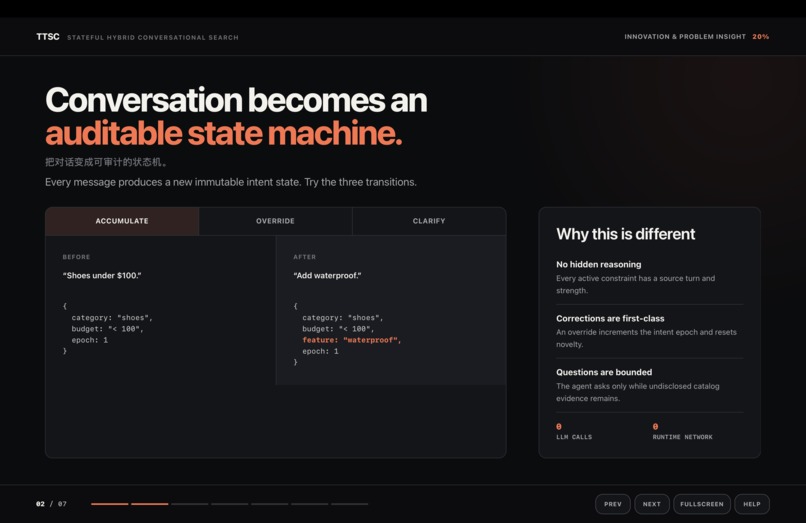Image resolution: width=806 pixels, height=523 pixels.
Task: Click "An override increments the intent epoch" description
Action: pyautogui.click(x=646, y=338)
